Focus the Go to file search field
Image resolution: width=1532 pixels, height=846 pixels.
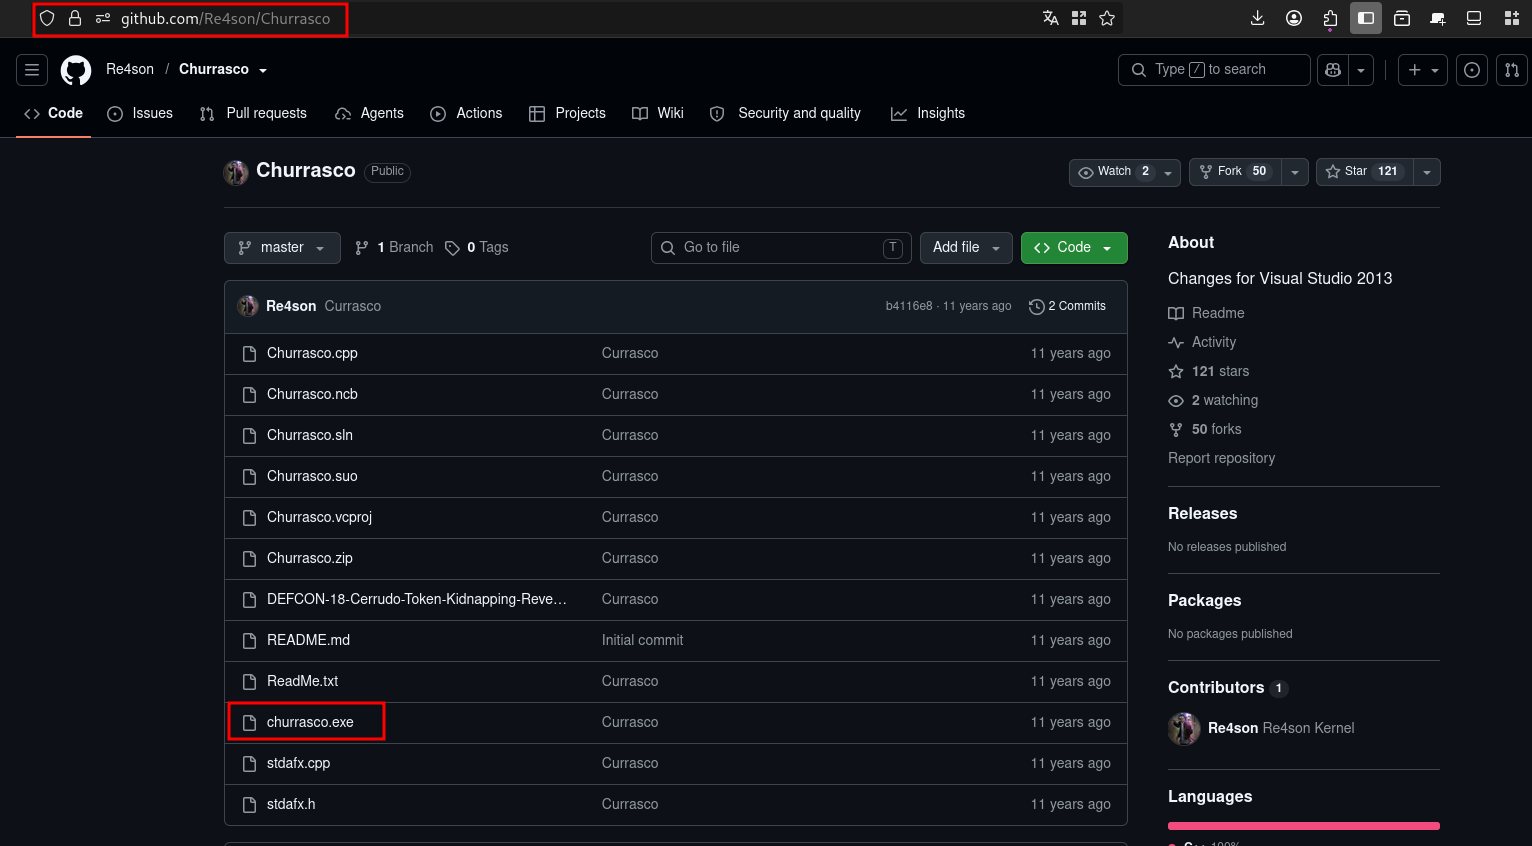[781, 248]
